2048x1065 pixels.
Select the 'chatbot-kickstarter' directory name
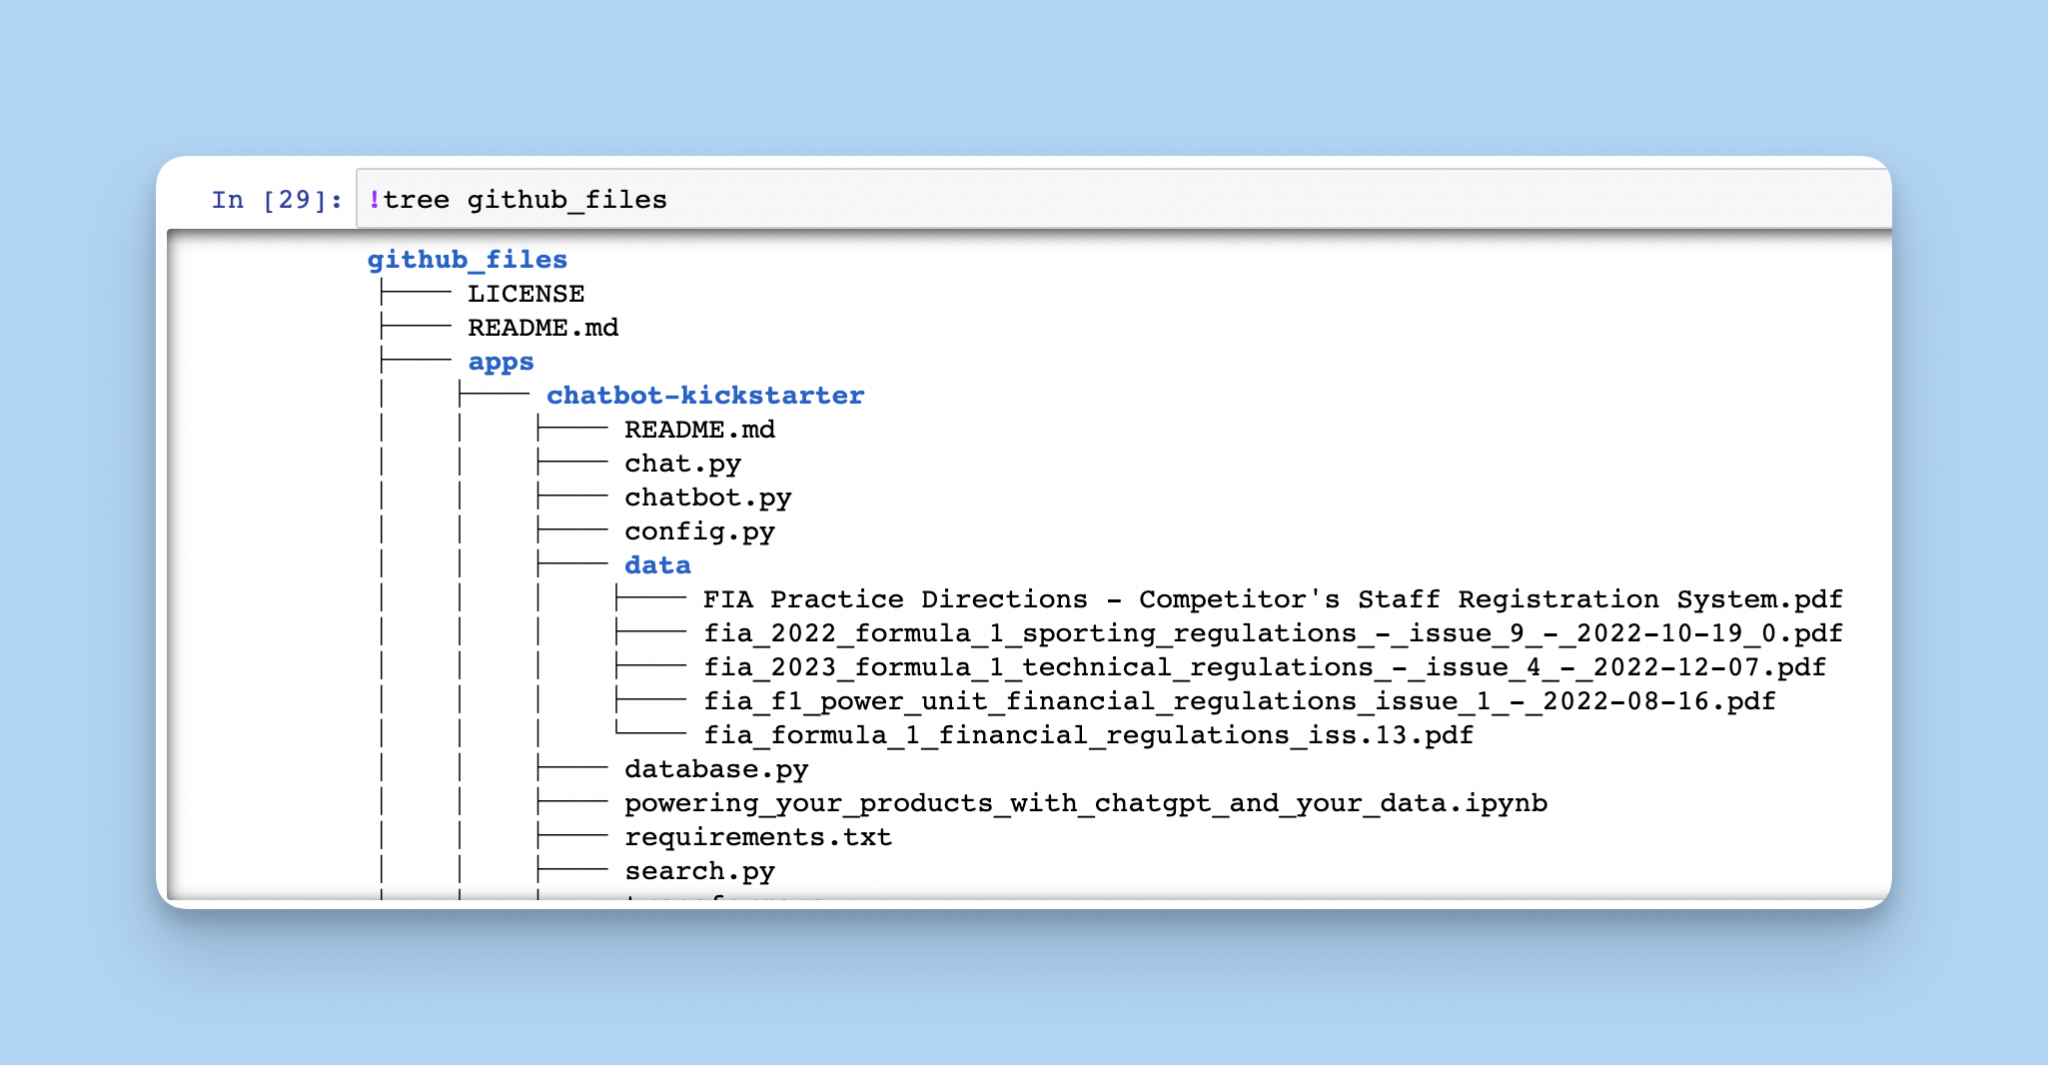click(705, 396)
